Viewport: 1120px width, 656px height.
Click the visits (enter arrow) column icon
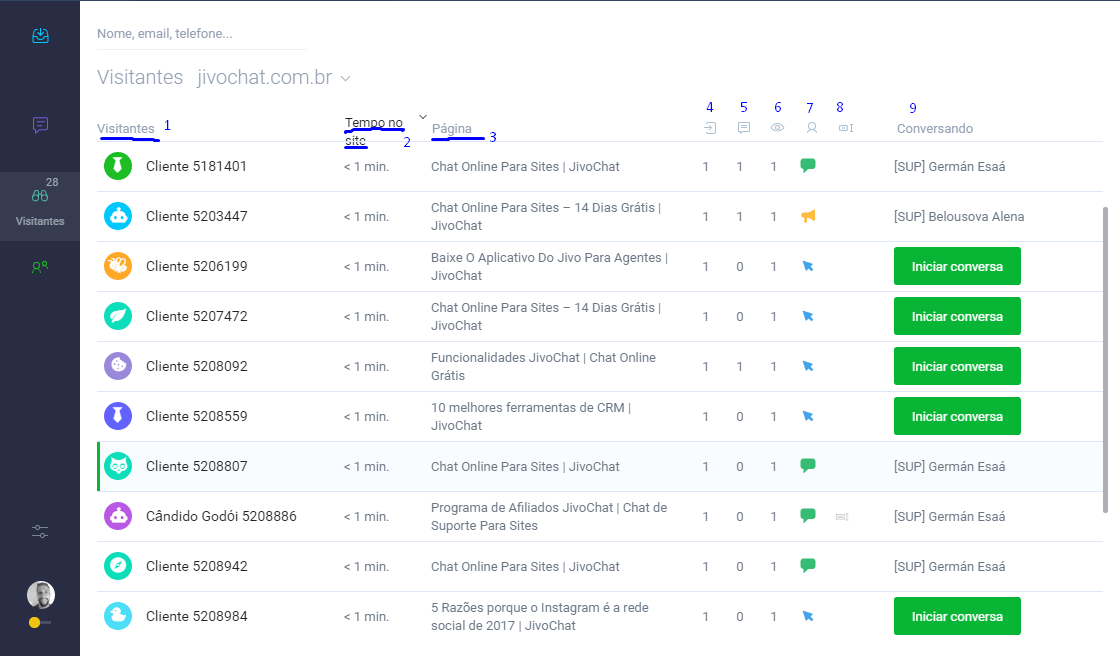coord(709,128)
